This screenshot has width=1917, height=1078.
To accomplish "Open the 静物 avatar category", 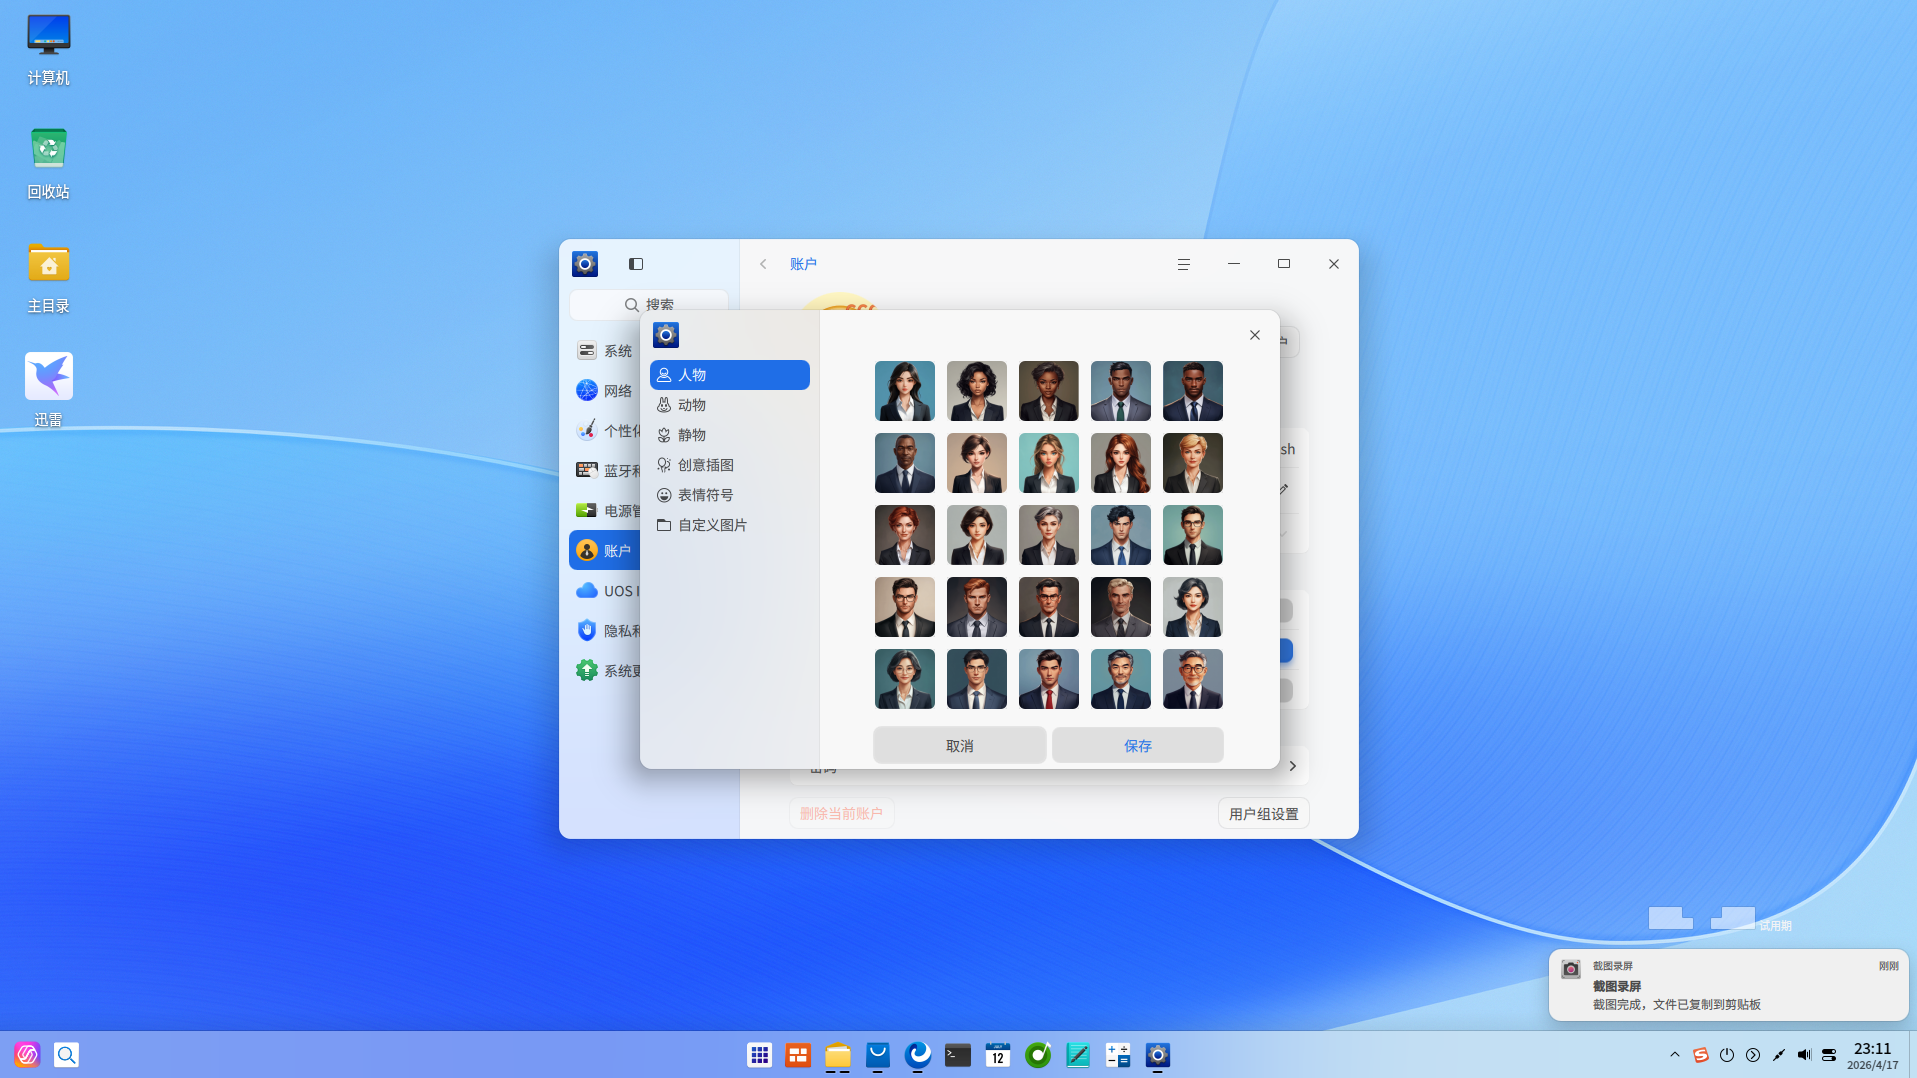I will (730, 435).
